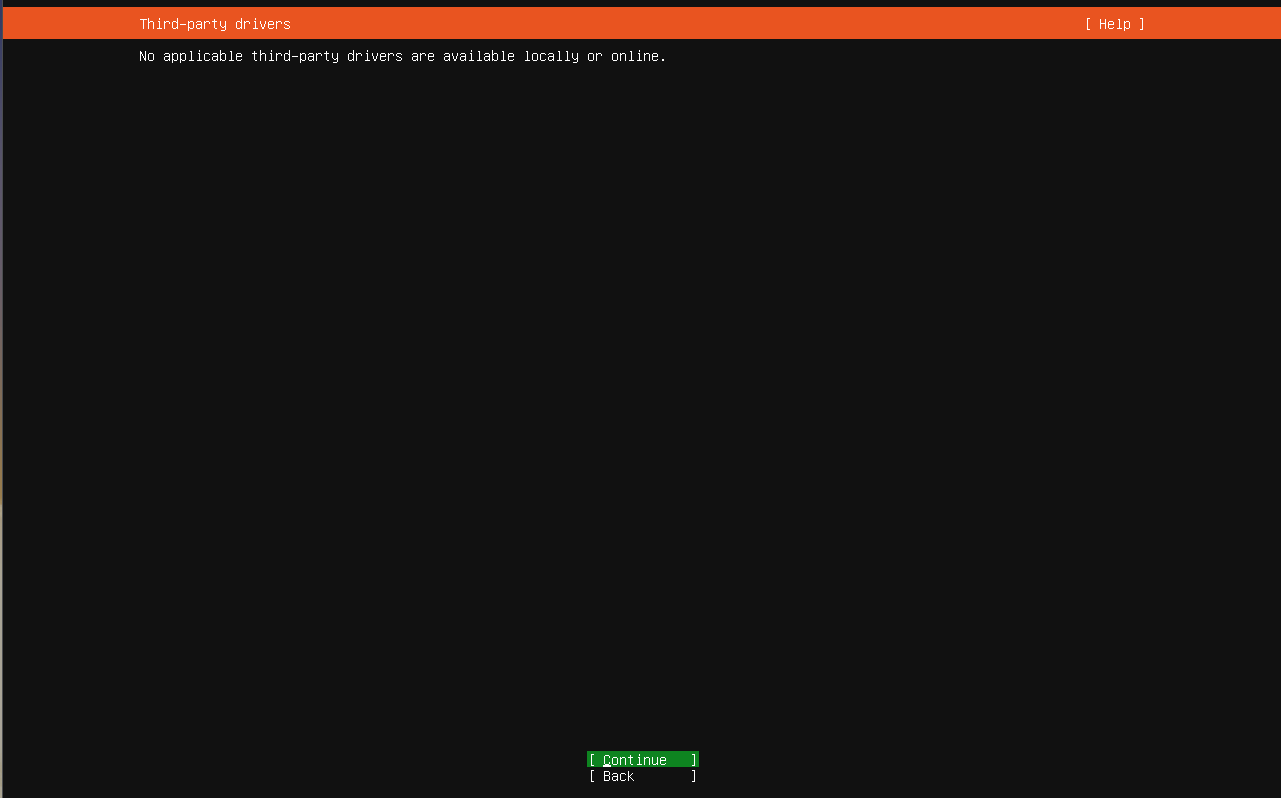The image size is (1281, 798).
Task: Click the word "drivers" in the header title
Action: point(263,24)
